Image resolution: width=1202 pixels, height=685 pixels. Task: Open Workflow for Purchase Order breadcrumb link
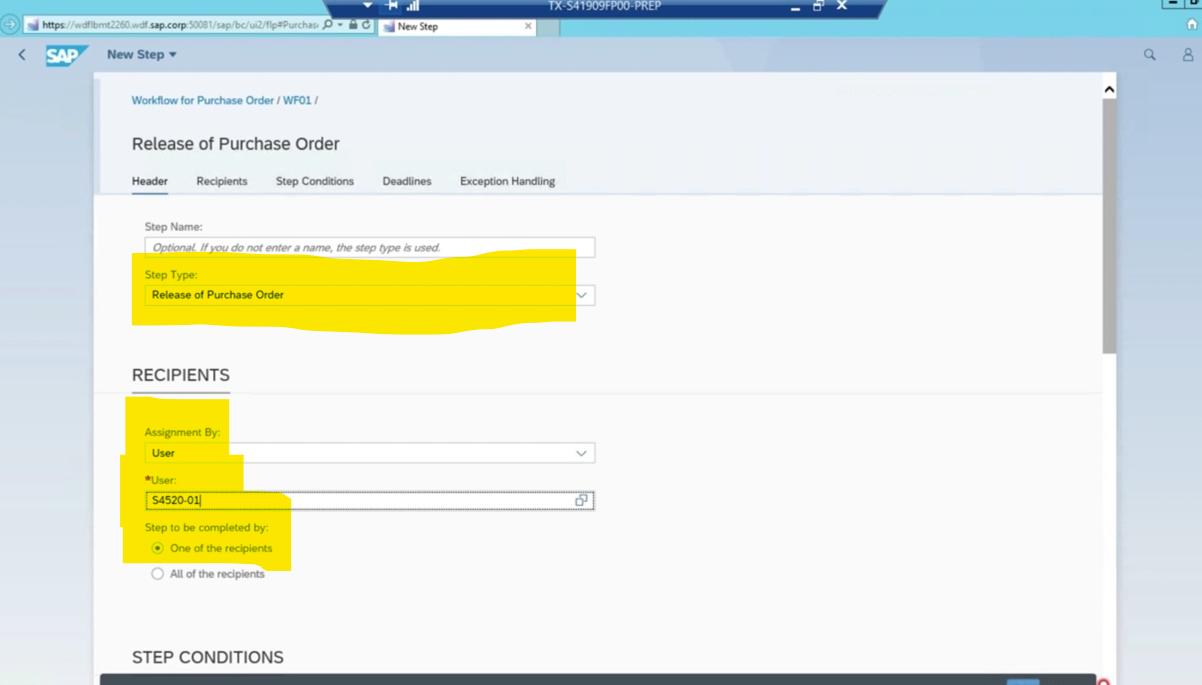pos(203,100)
